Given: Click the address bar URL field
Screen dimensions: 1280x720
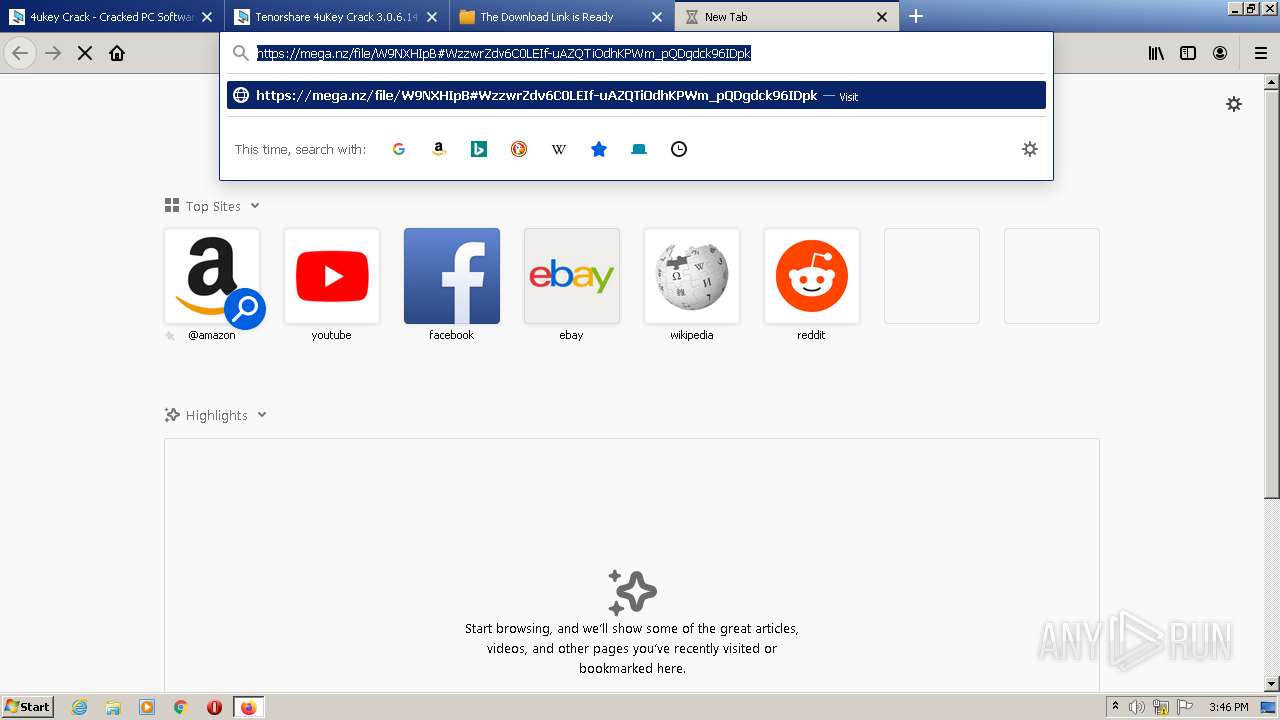Looking at the screenshot, I should coord(636,53).
